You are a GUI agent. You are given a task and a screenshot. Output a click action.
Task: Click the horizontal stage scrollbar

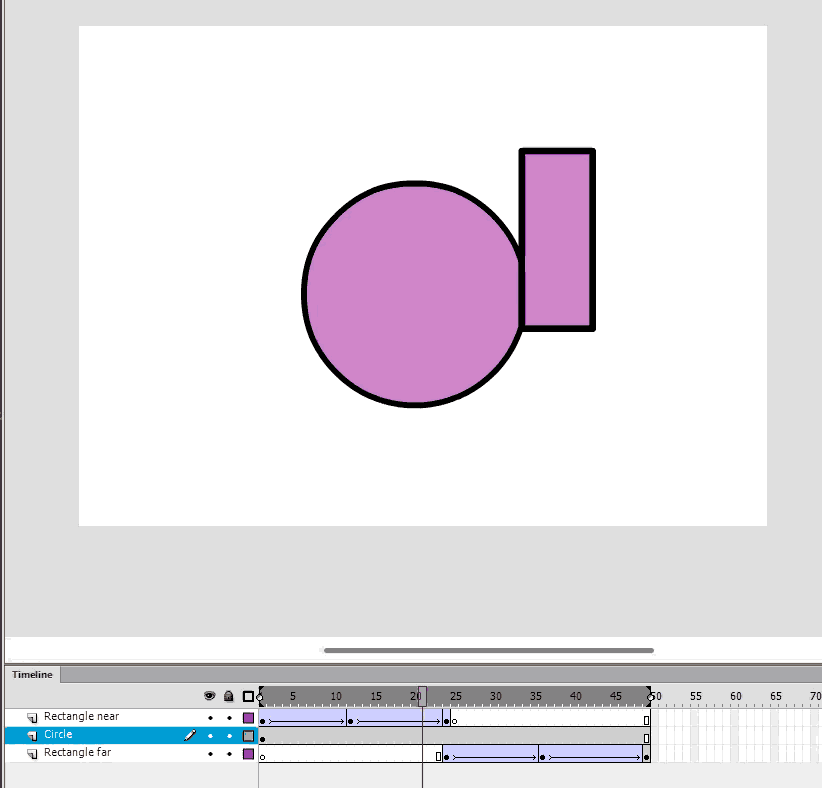click(488, 650)
